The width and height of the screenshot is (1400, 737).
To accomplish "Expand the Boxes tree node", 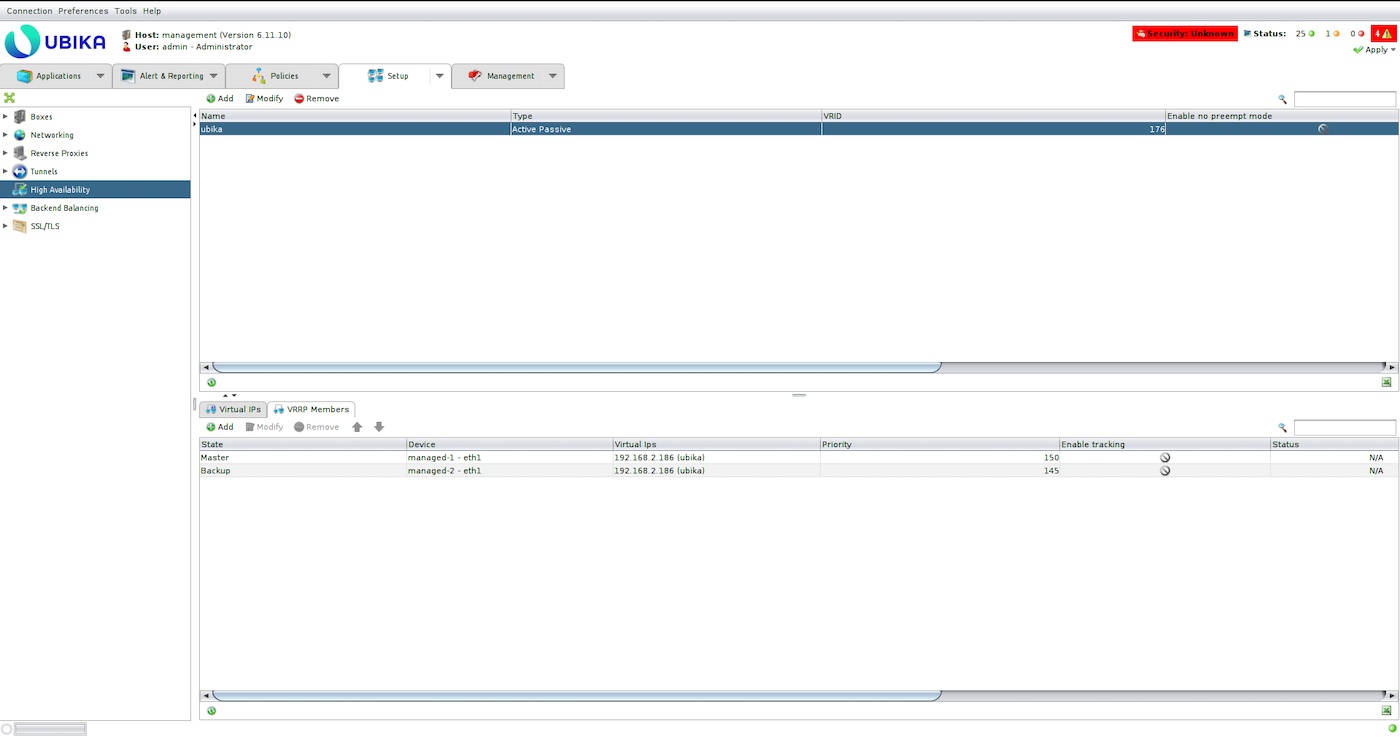I will (x=5, y=117).
